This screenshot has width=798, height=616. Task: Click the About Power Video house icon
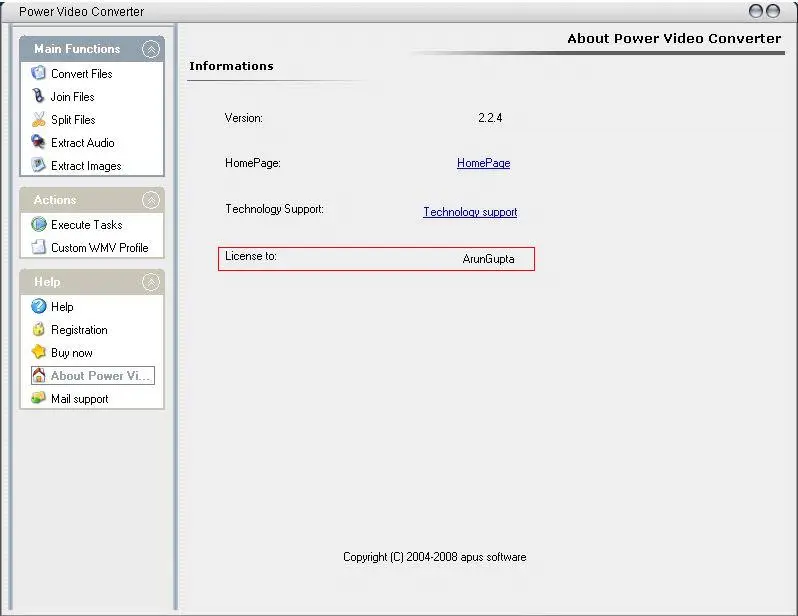coord(39,375)
